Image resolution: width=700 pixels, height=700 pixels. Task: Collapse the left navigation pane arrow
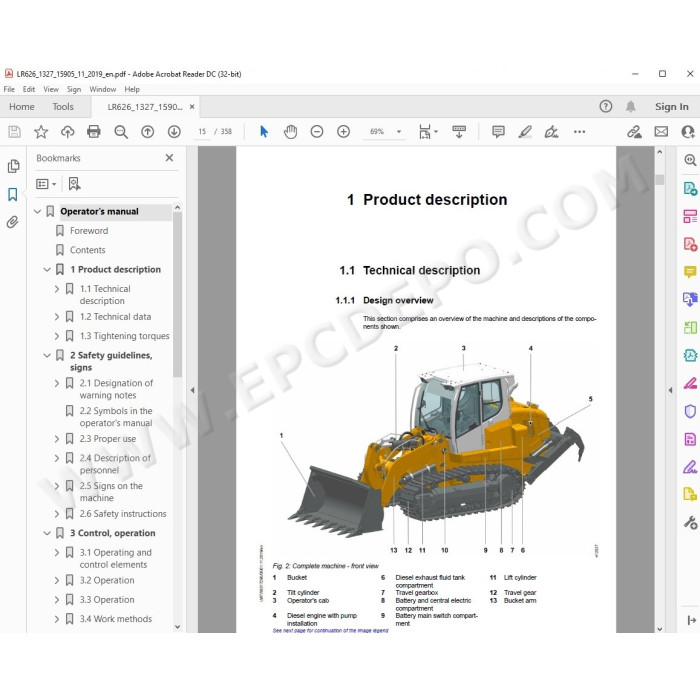click(x=192, y=391)
